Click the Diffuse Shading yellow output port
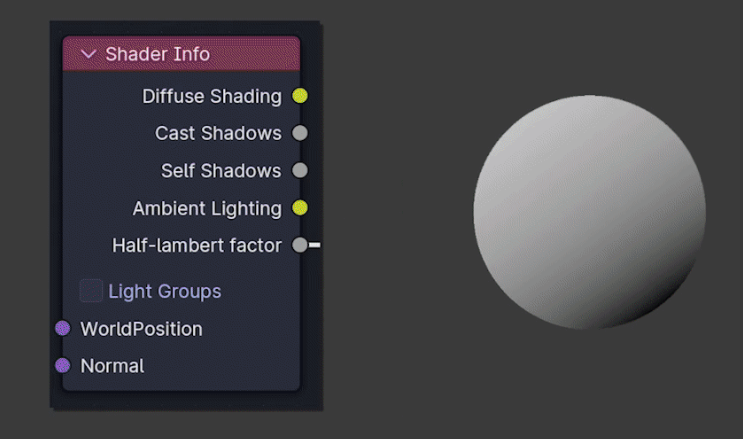The image size is (743, 439). point(299,96)
